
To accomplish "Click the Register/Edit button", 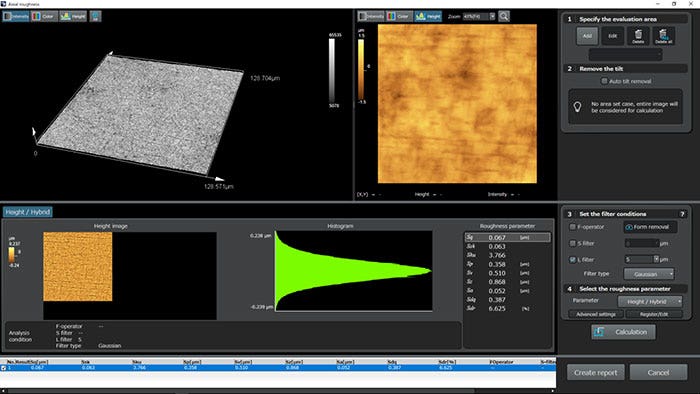I will 654,314.
